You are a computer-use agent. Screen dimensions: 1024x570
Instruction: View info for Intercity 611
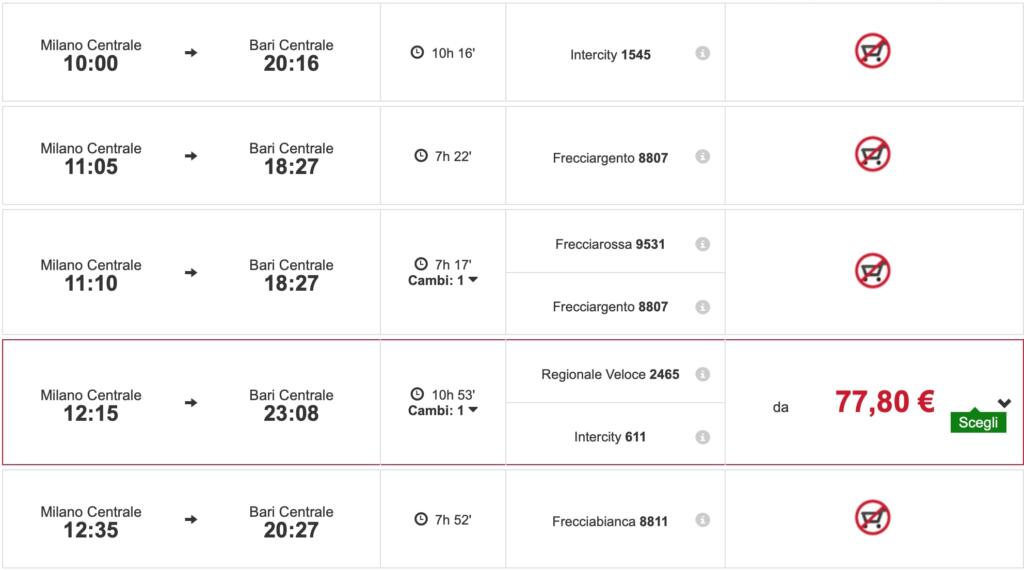(x=702, y=437)
